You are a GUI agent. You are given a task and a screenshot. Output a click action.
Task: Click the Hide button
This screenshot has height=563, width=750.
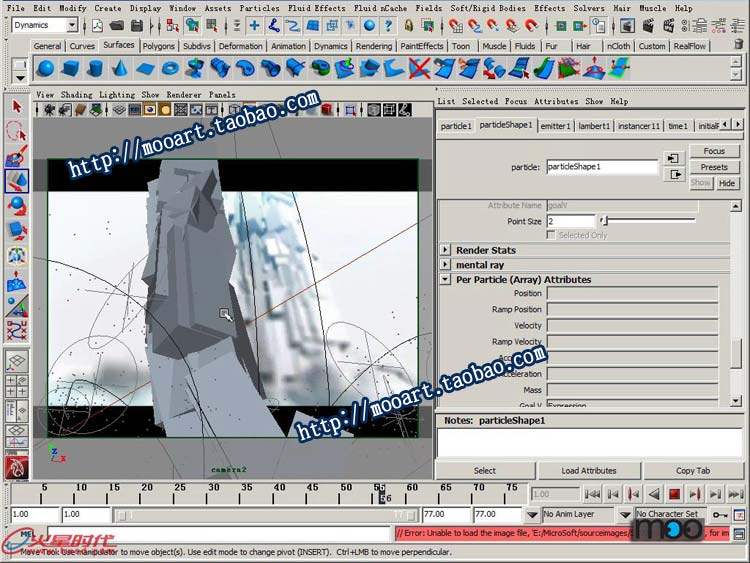[727, 183]
